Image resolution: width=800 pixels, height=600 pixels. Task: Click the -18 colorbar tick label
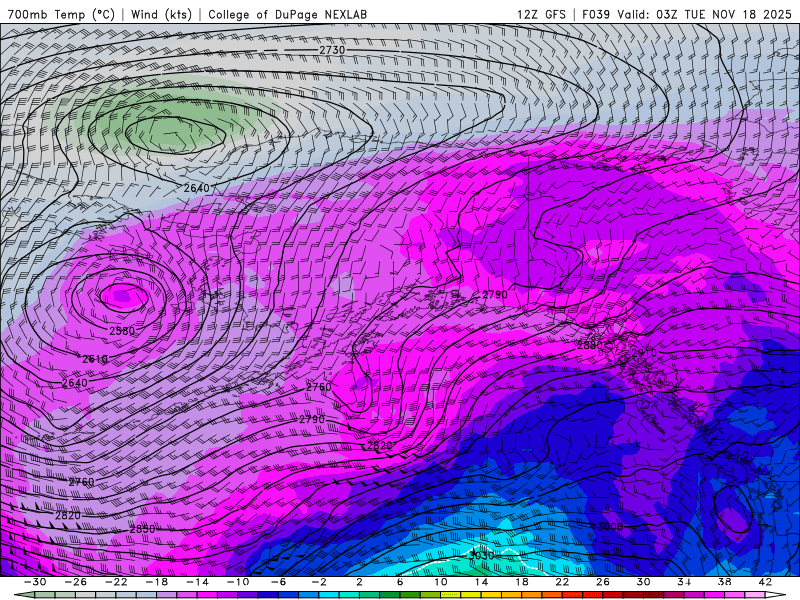point(157,582)
